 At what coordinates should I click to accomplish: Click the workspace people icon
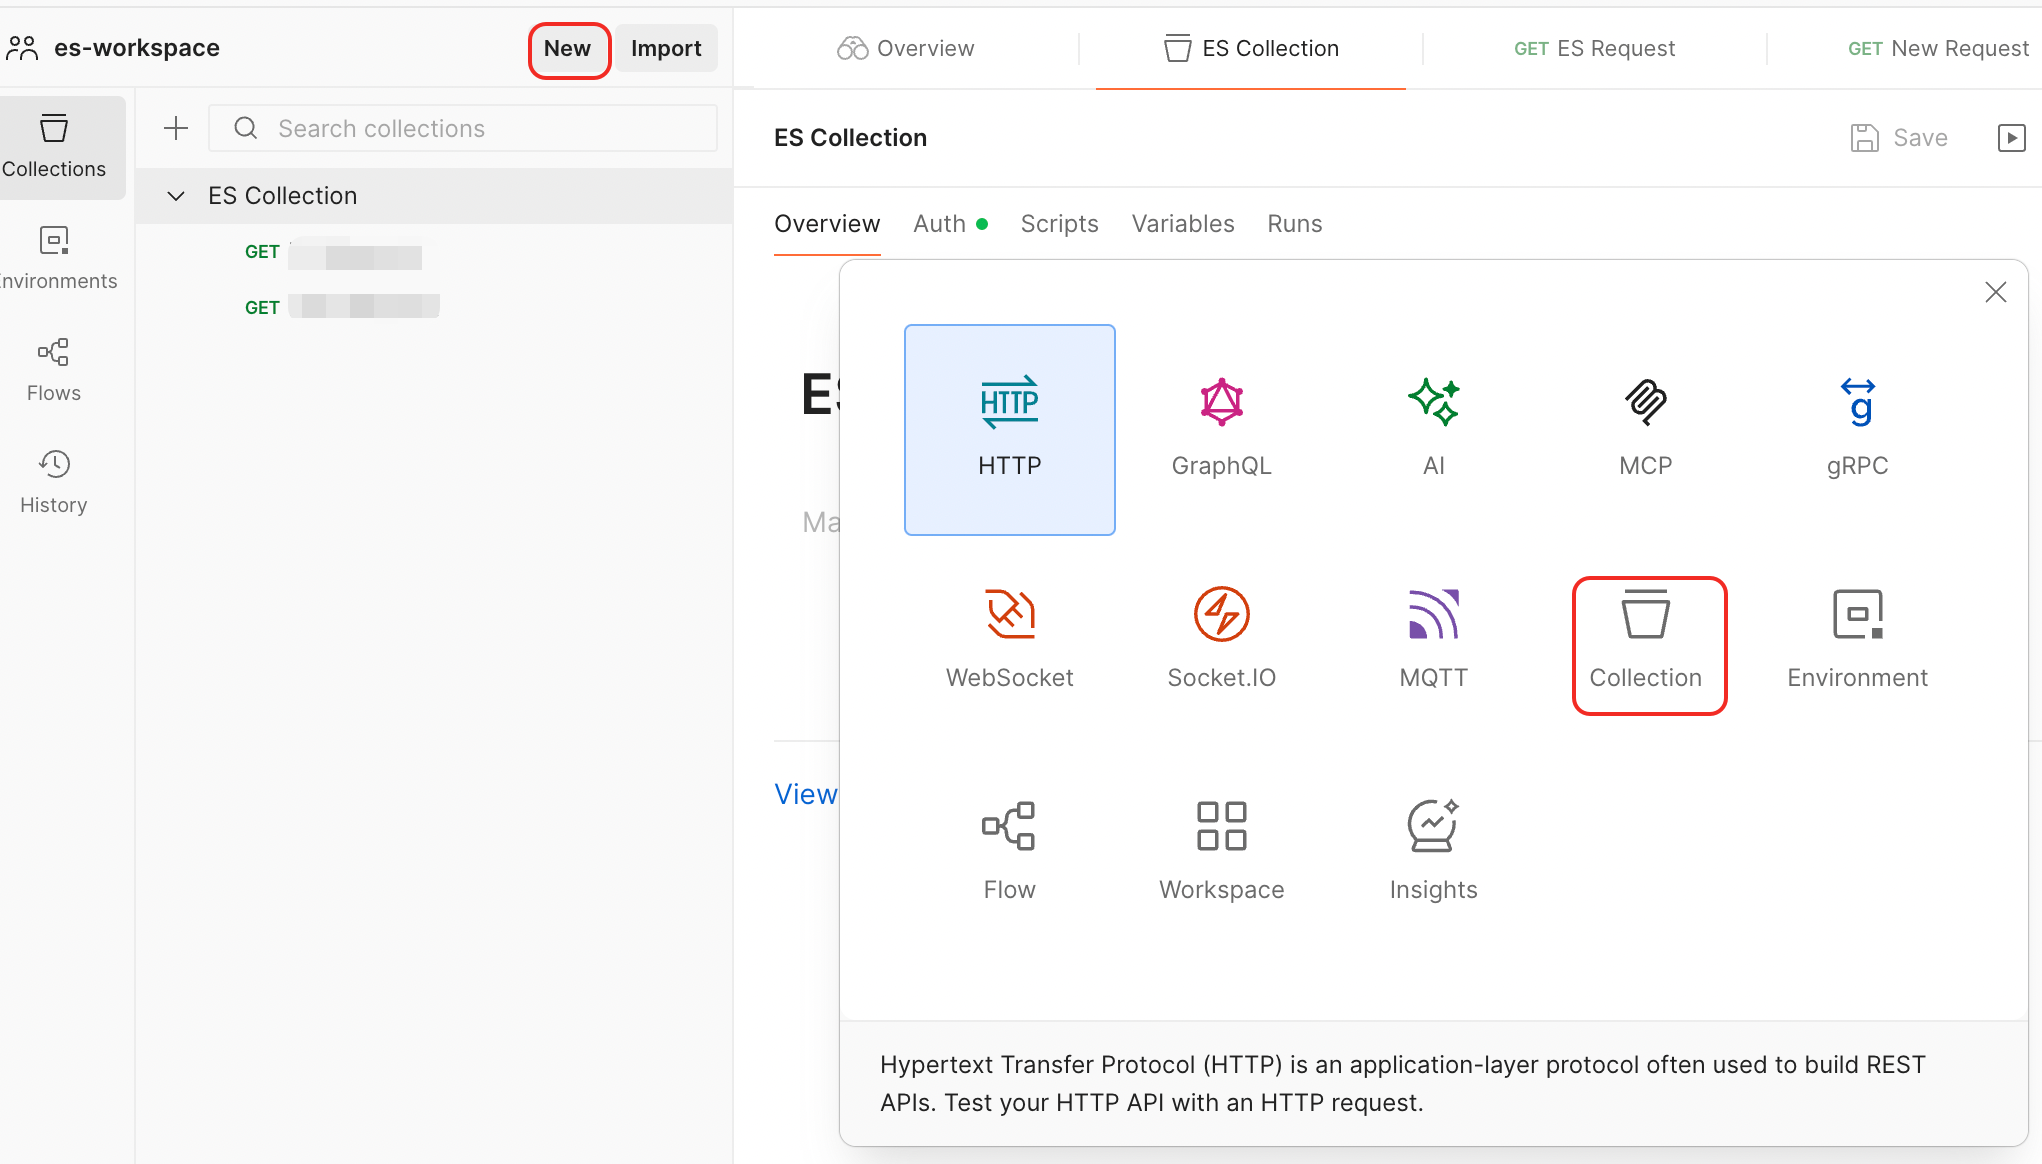click(22, 48)
